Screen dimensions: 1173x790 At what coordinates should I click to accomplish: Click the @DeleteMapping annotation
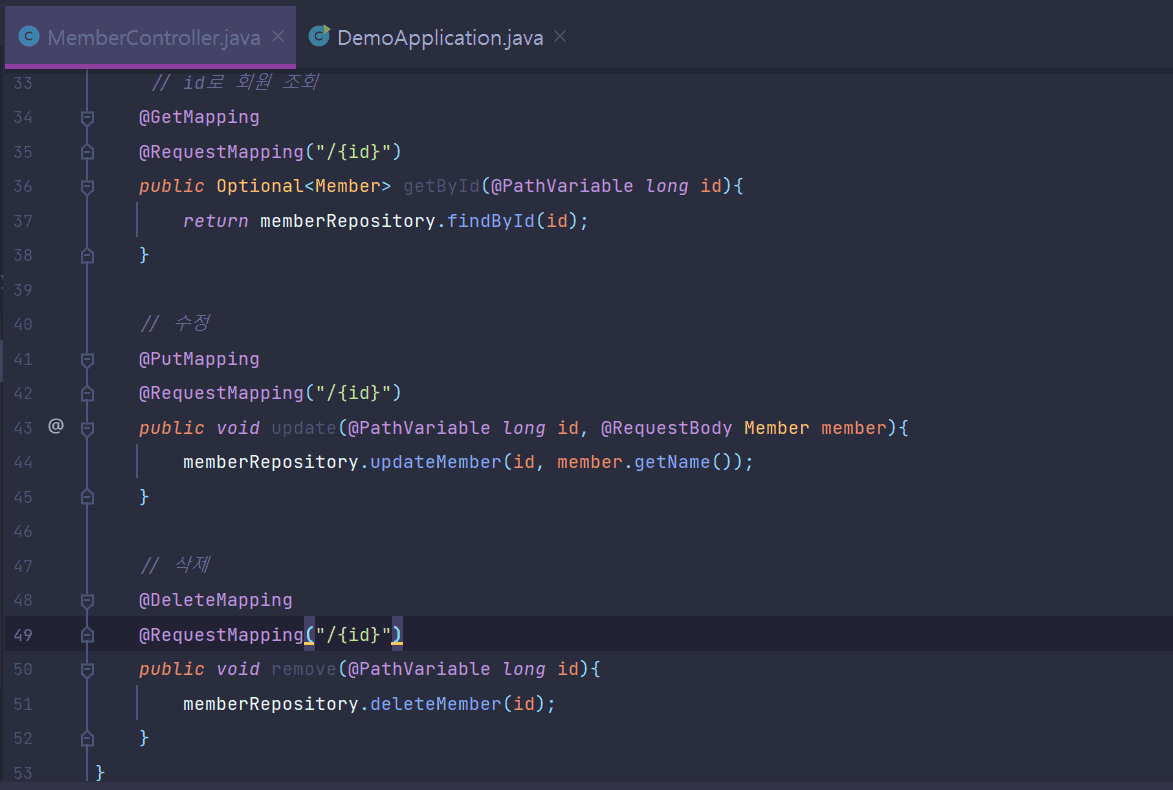pyautogui.click(x=215, y=600)
